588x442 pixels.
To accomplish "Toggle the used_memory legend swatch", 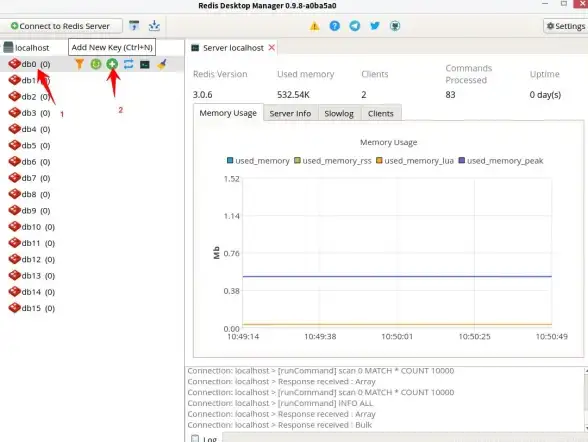I will (230, 160).
